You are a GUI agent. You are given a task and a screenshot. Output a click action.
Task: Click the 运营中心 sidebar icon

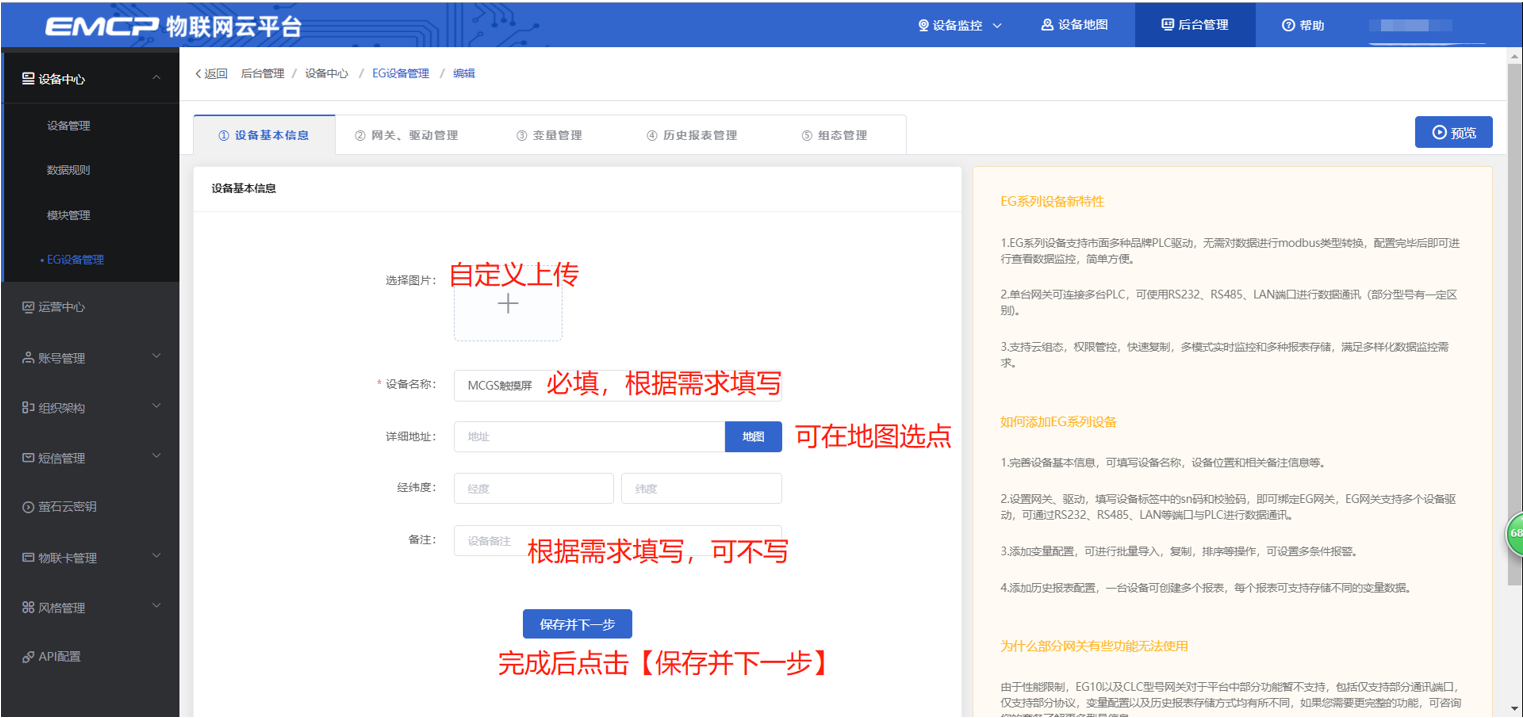pyautogui.click(x=28, y=307)
